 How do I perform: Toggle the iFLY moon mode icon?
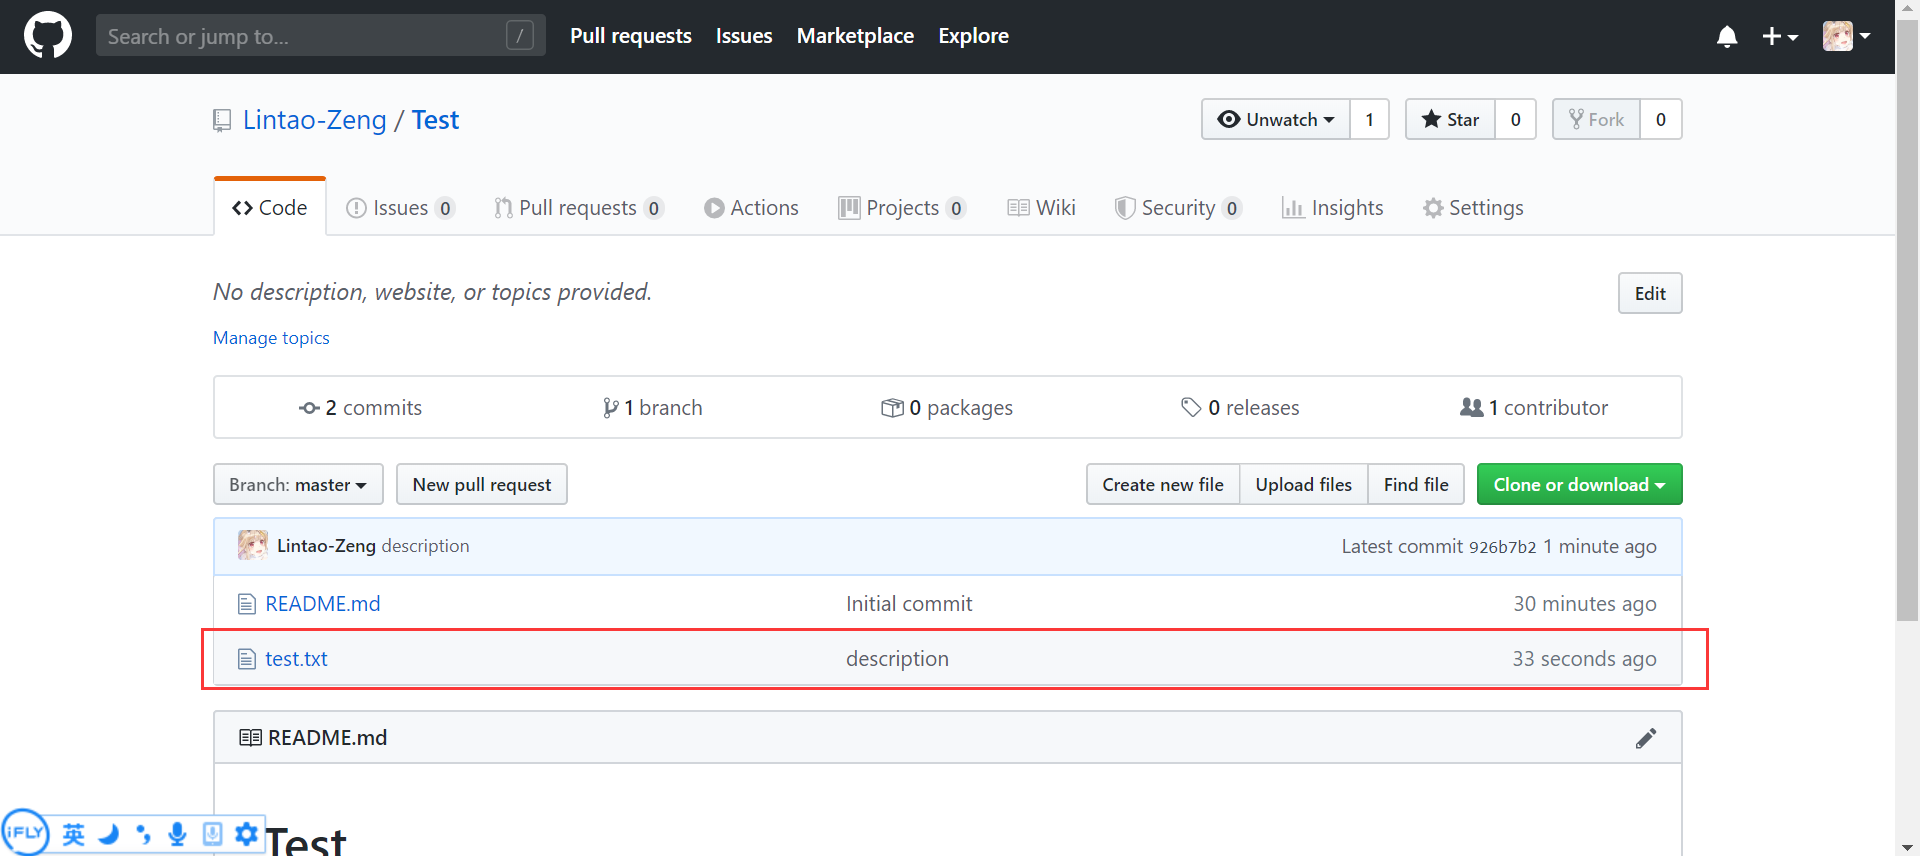tap(109, 834)
